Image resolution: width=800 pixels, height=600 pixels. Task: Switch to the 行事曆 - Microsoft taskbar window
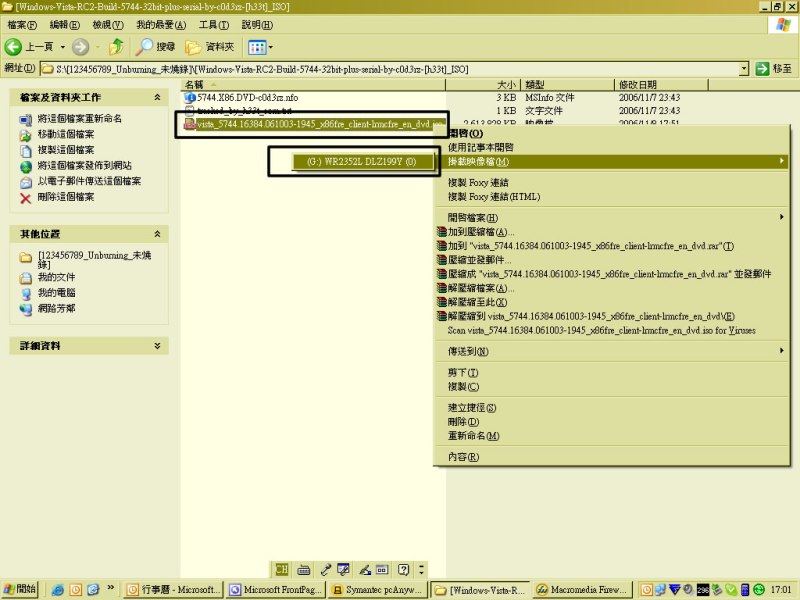pos(173,590)
